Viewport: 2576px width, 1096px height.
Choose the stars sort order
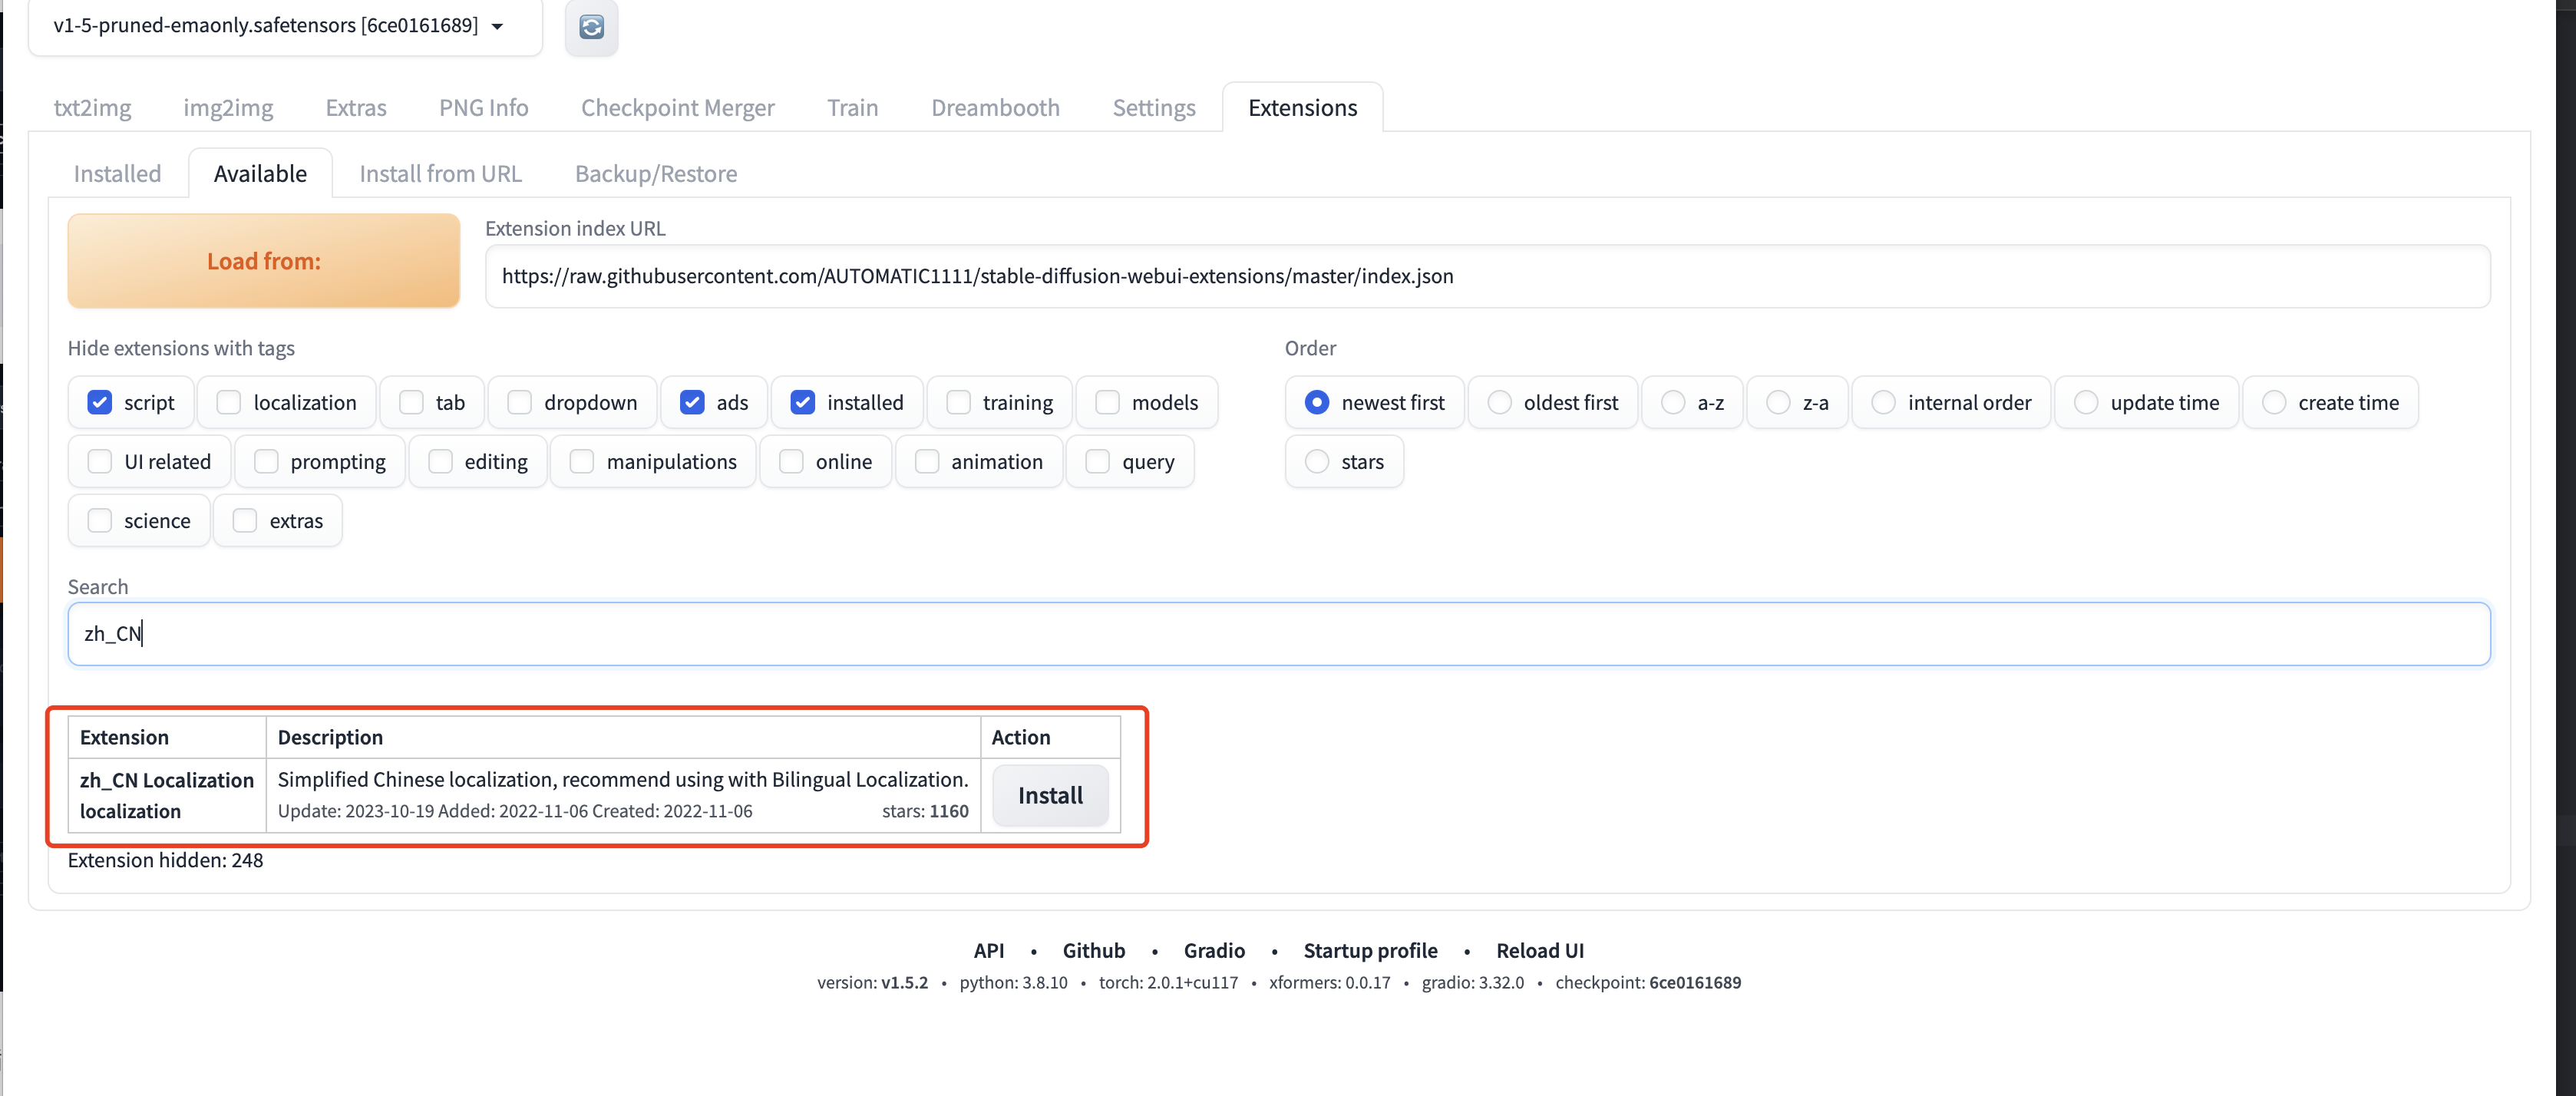click(1317, 461)
